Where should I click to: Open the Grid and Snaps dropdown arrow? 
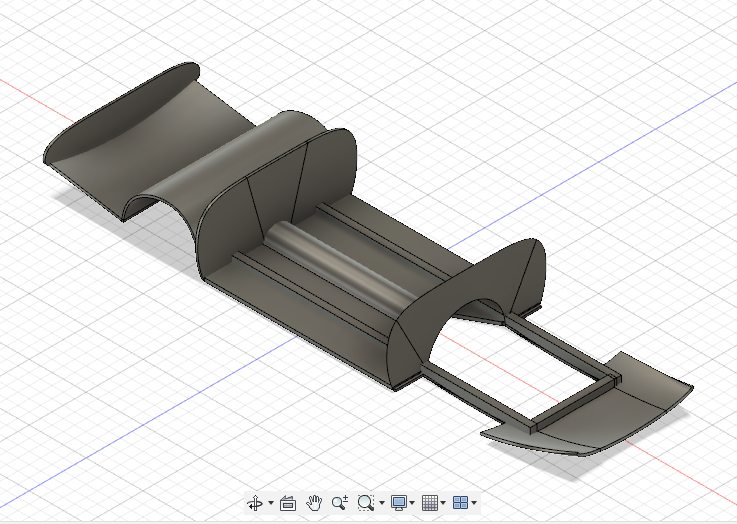click(443, 503)
